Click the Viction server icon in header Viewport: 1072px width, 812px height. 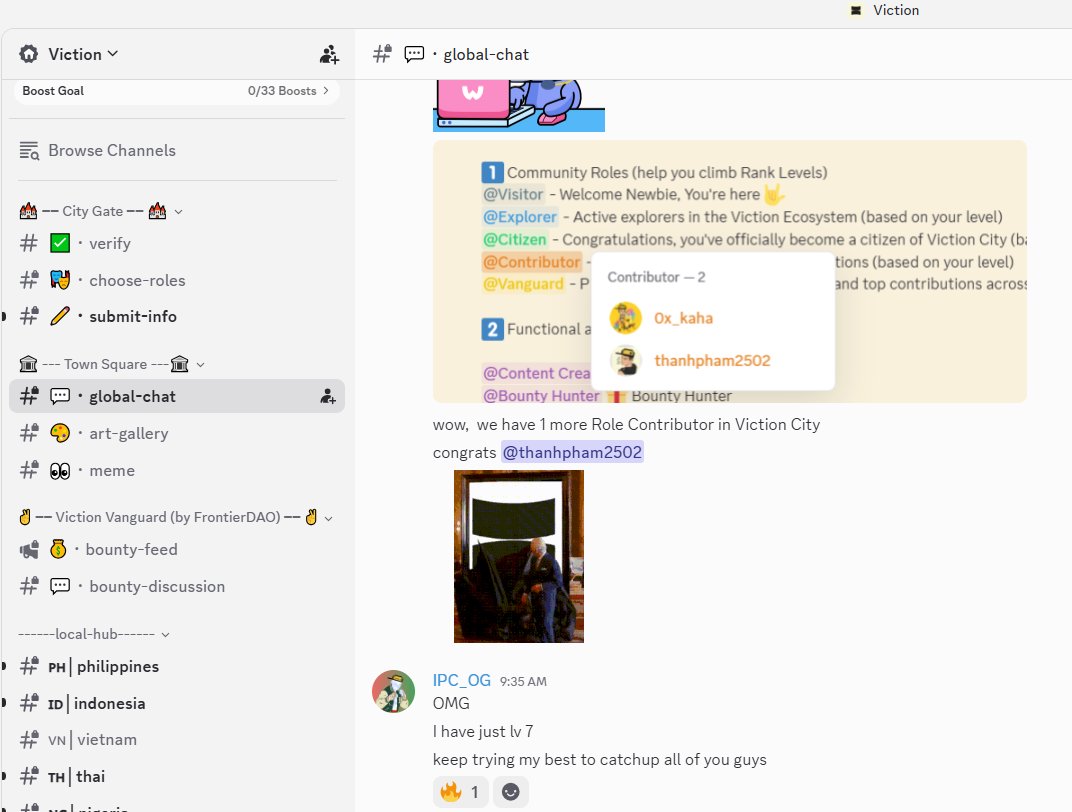click(x=29, y=54)
